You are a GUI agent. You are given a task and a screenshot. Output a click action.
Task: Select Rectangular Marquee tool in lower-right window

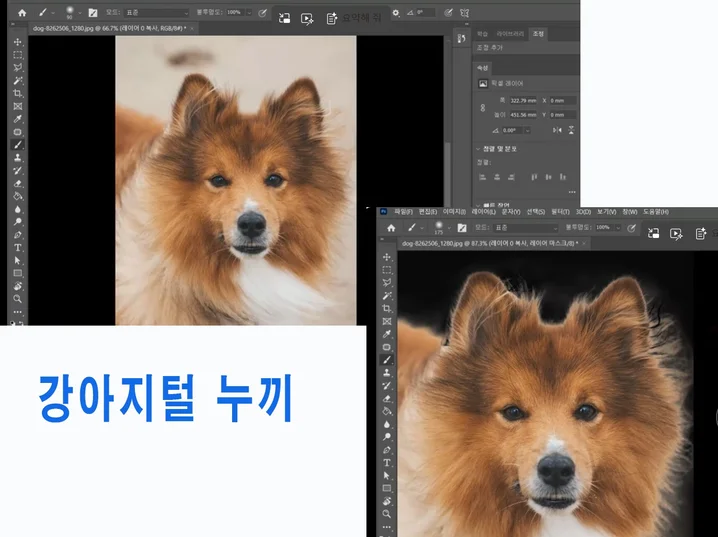[x=387, y=270]
